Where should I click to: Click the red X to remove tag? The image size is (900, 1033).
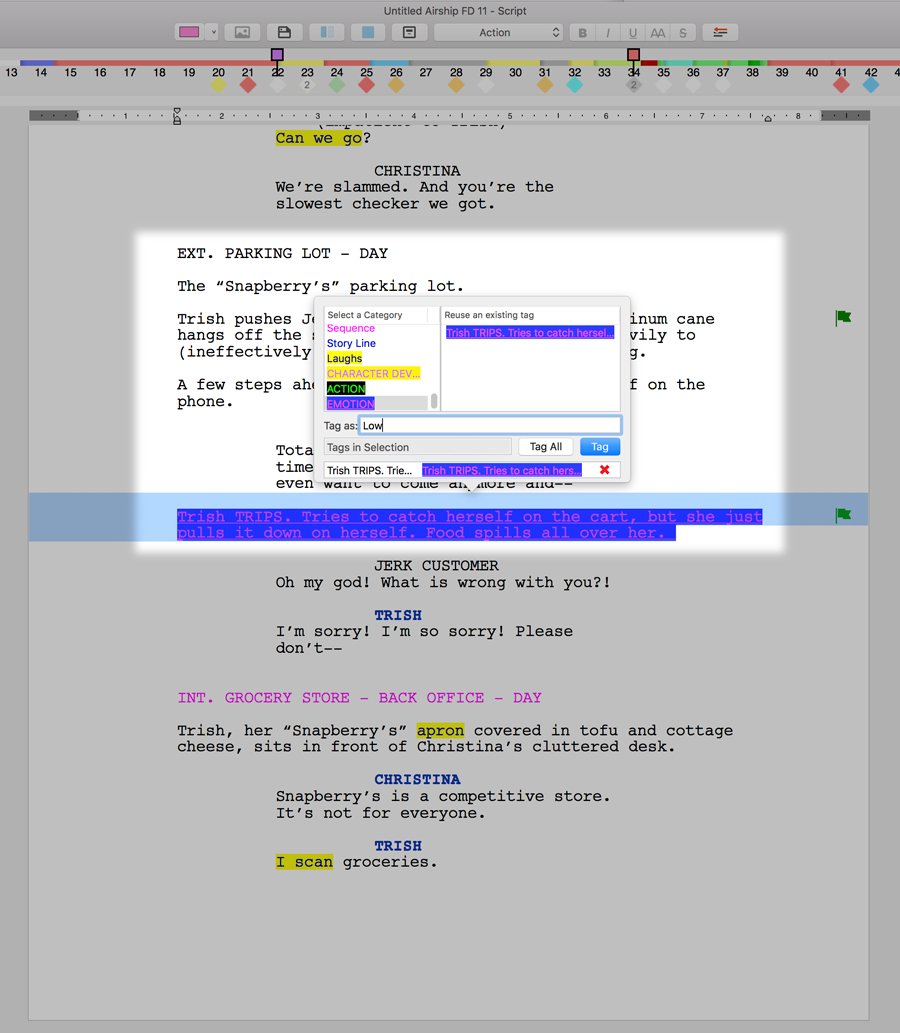coord(603,470)
